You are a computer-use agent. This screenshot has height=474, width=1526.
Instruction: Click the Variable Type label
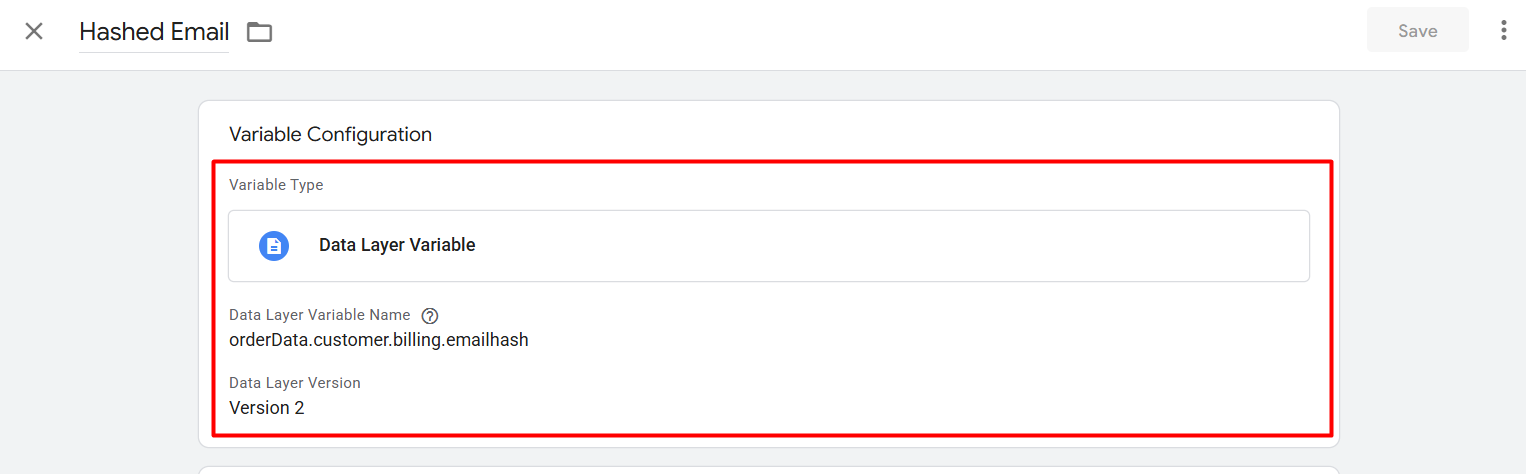[276, 185]
